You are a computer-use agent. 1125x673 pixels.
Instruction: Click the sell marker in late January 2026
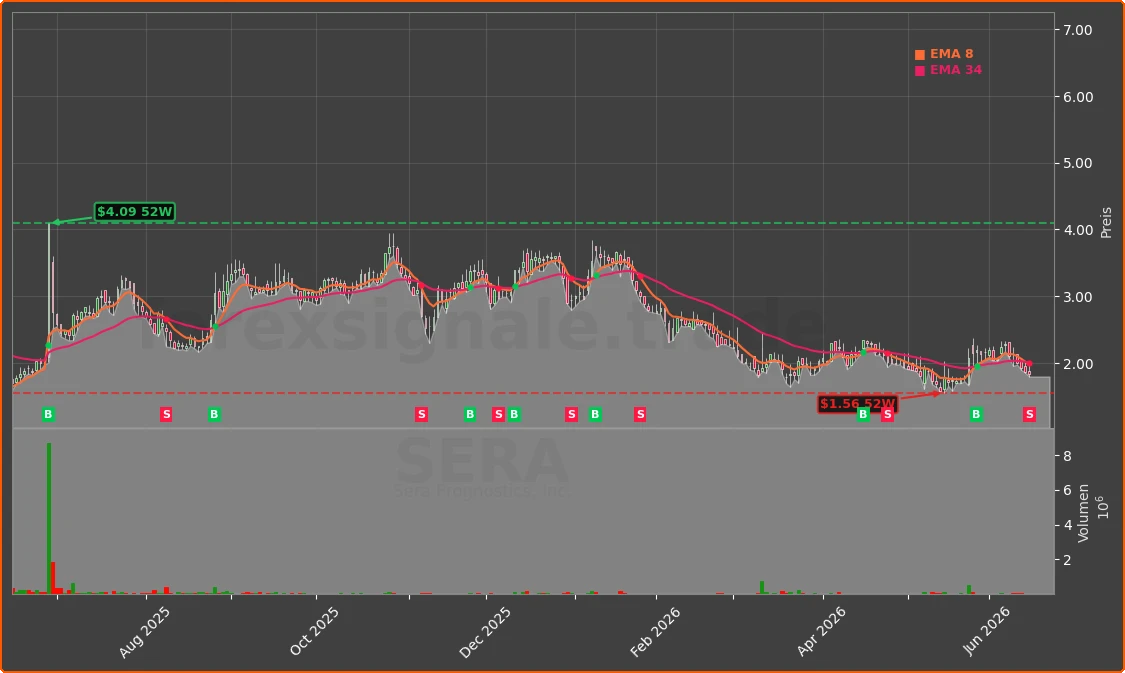point(640,414)
